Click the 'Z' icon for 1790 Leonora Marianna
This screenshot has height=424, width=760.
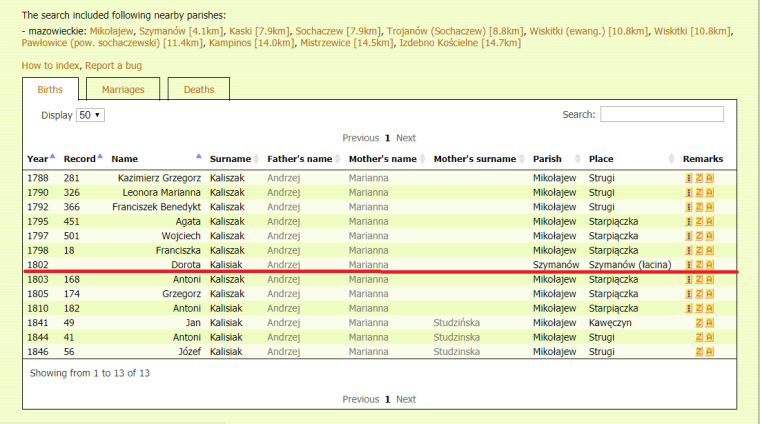(x=699, y=192)
